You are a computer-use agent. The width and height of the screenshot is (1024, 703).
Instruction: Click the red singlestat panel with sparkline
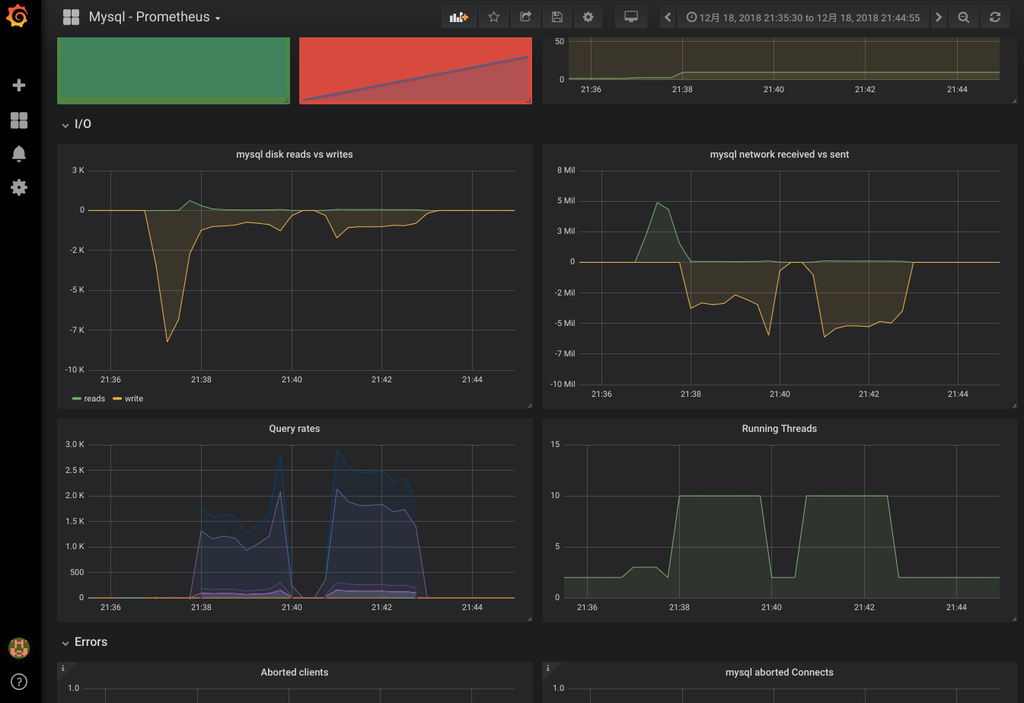(x=415, y=71)
